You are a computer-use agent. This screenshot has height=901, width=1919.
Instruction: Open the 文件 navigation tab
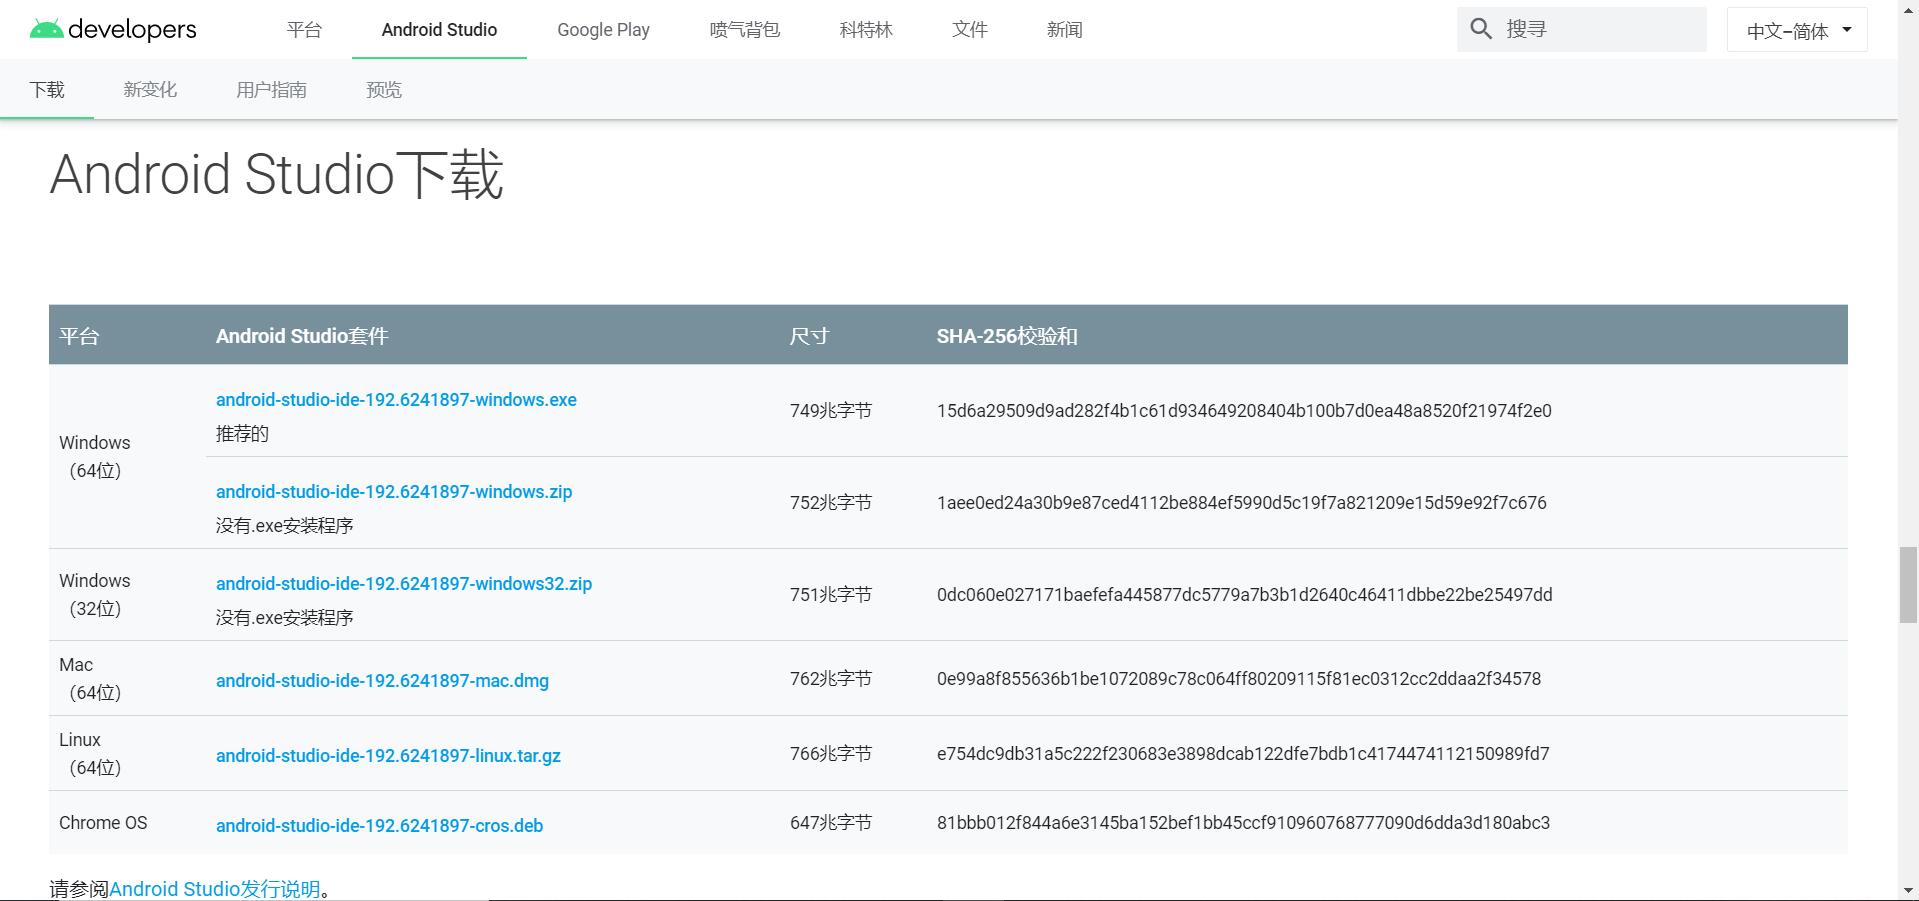pyautogui.click(x=970, y=30)
